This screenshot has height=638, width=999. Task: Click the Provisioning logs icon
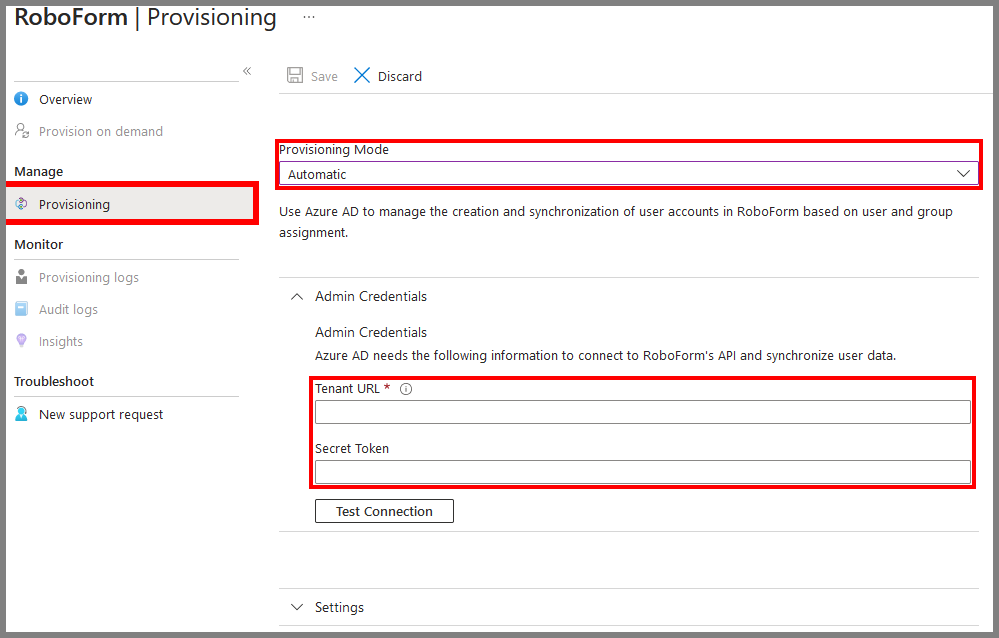point(21,277)
